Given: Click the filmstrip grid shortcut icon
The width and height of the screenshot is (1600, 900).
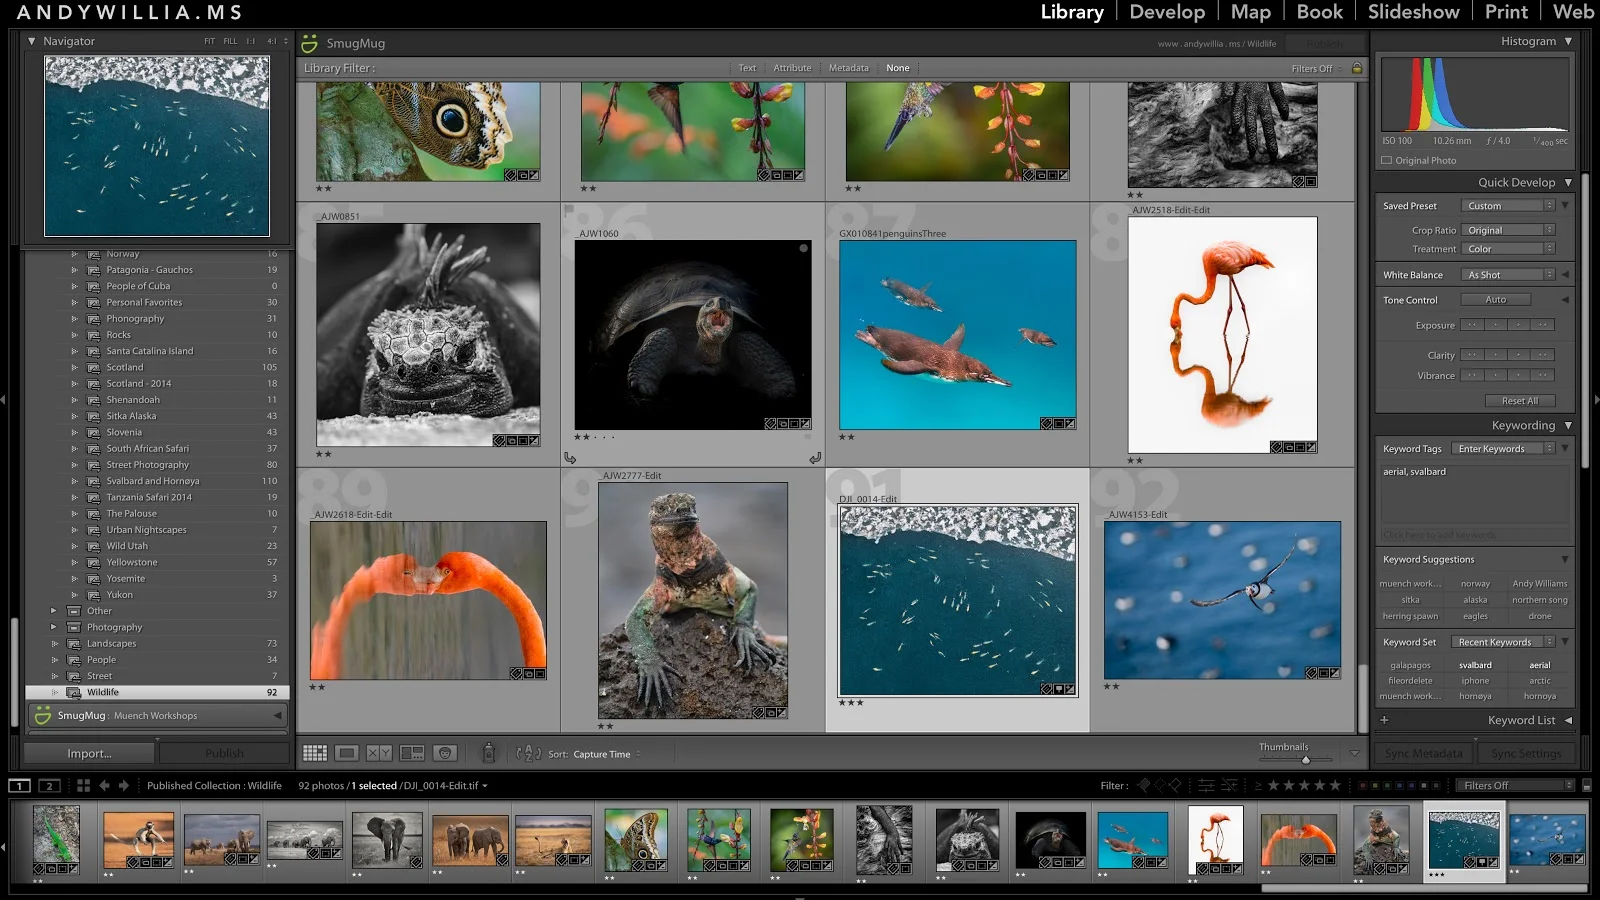Looking at the screenshot, I should pyautogui.click(x=83, y=786).
